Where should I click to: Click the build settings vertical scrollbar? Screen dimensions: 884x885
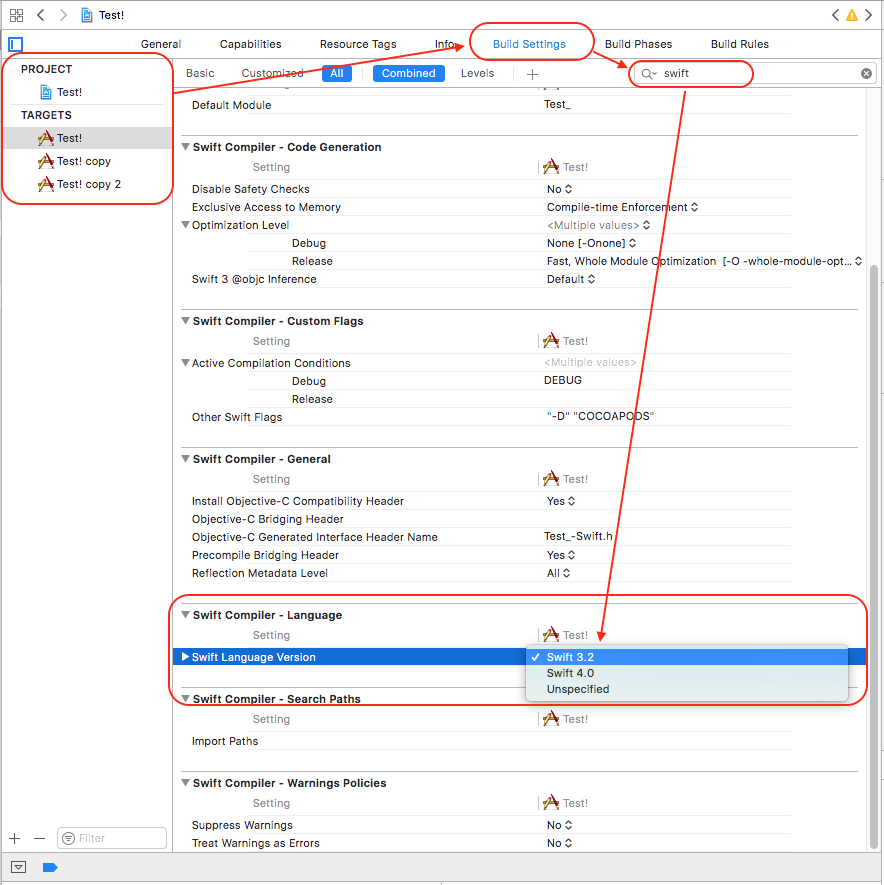click(874, 556)
